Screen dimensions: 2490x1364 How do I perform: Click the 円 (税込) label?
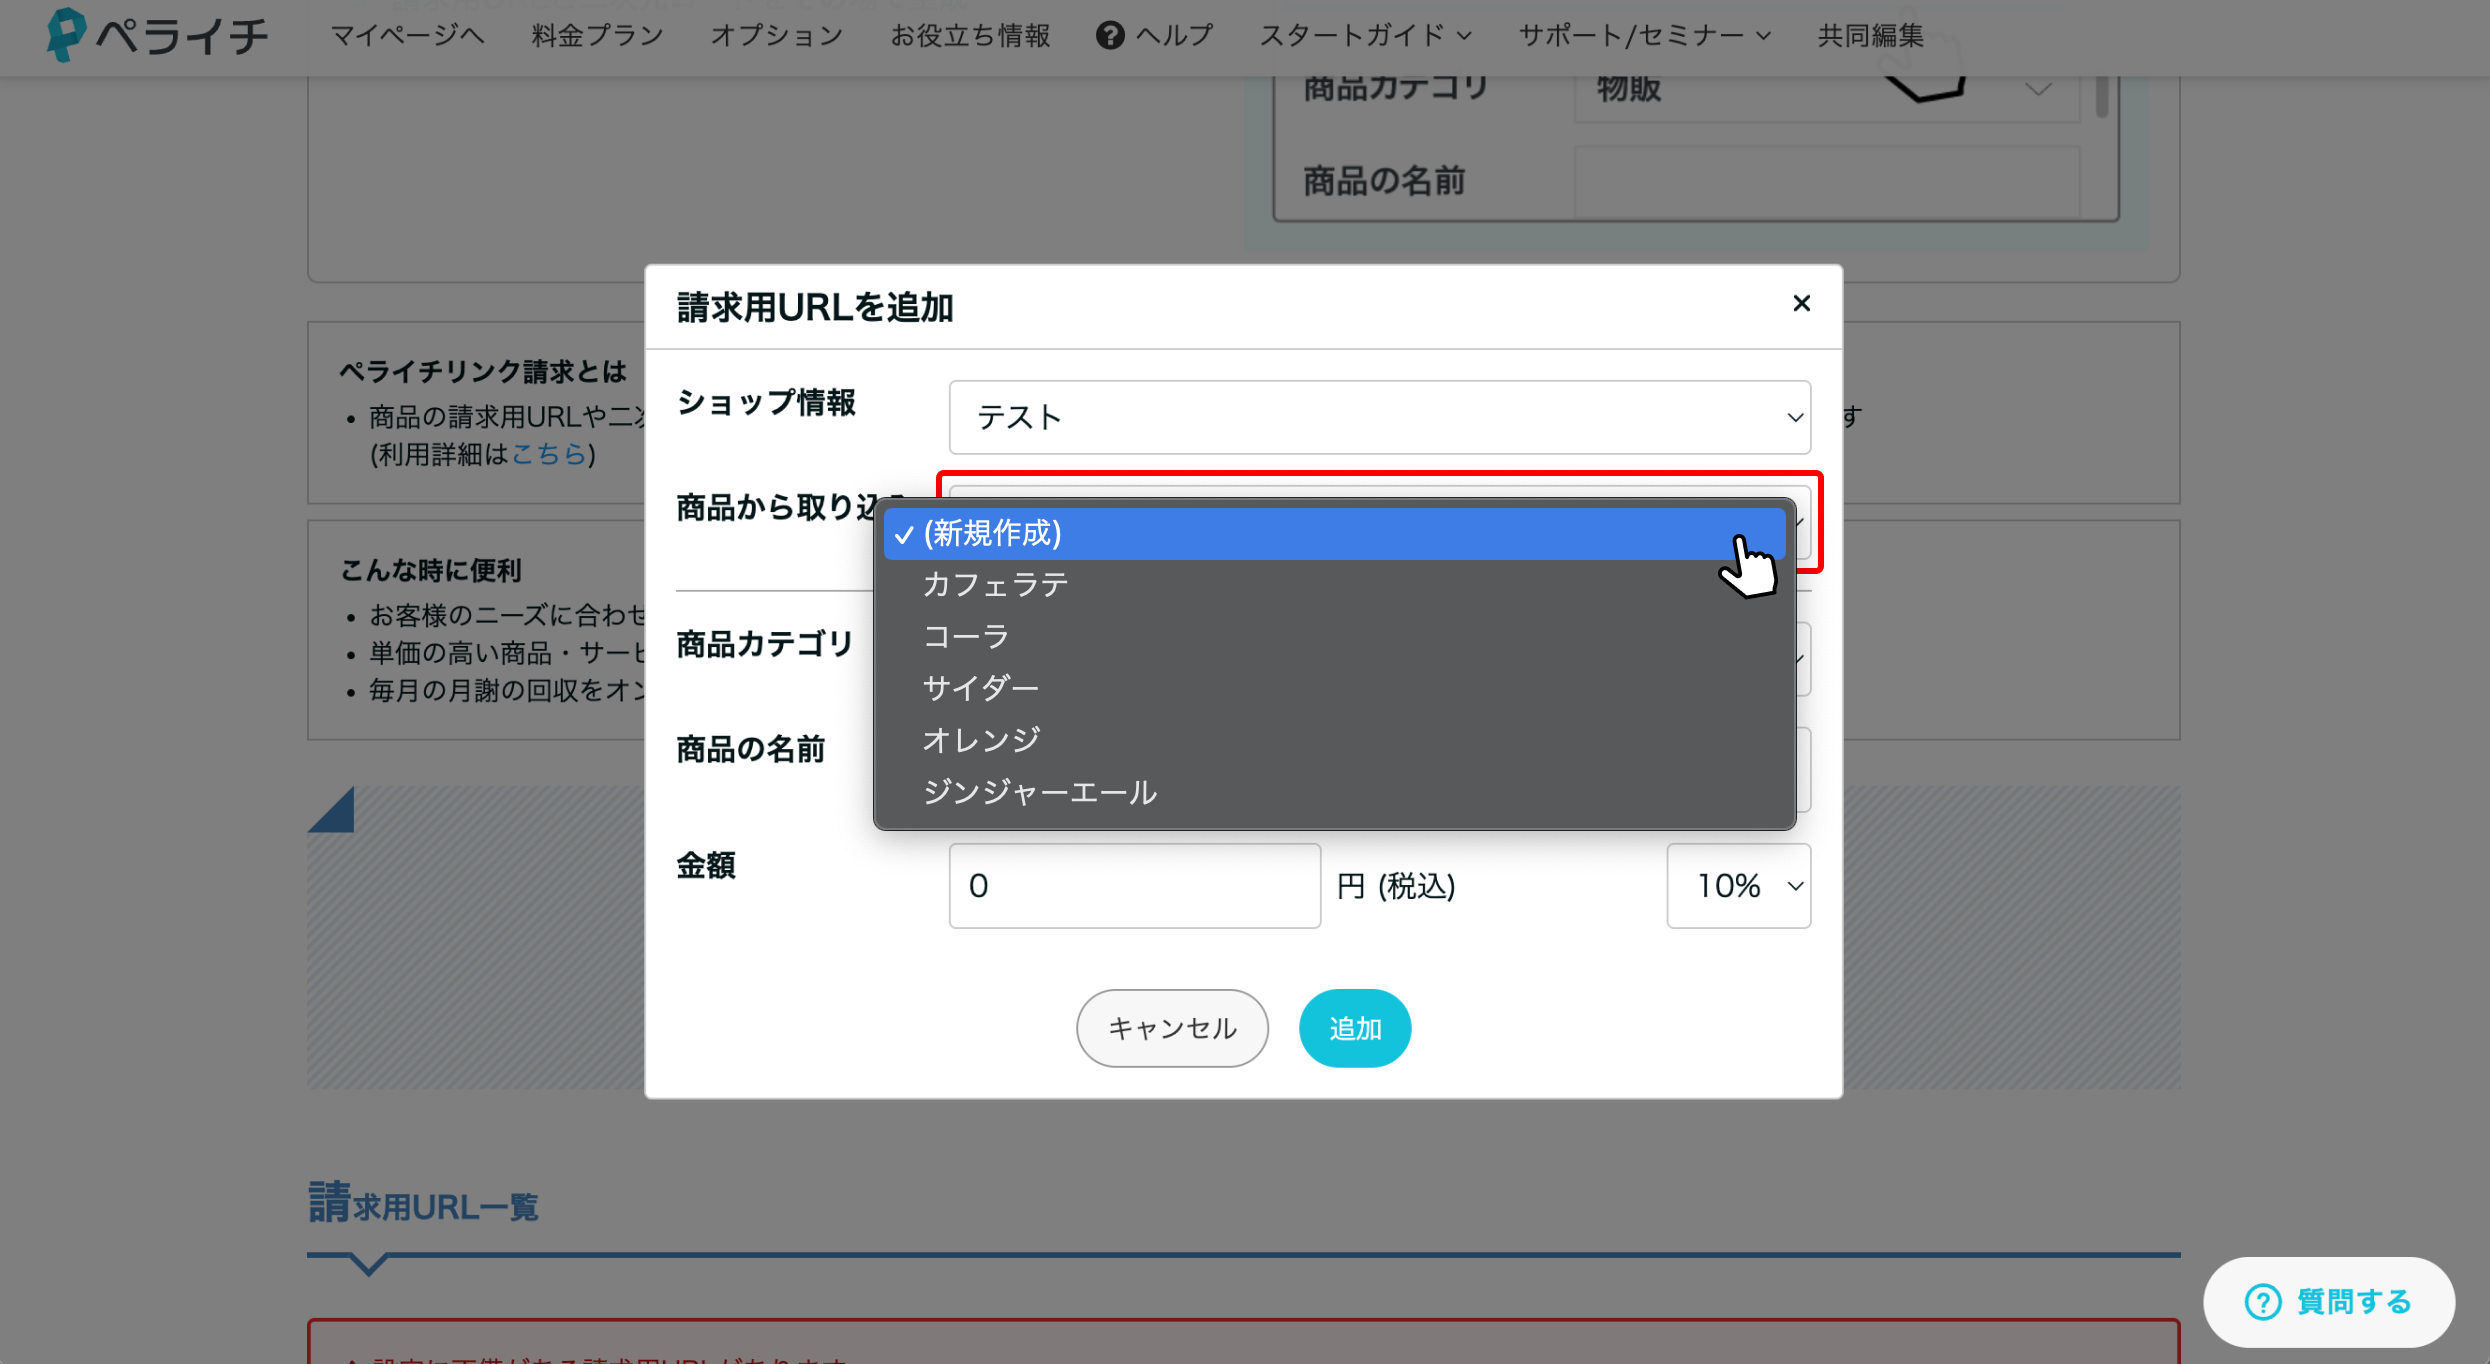[x=1395, y=886]
